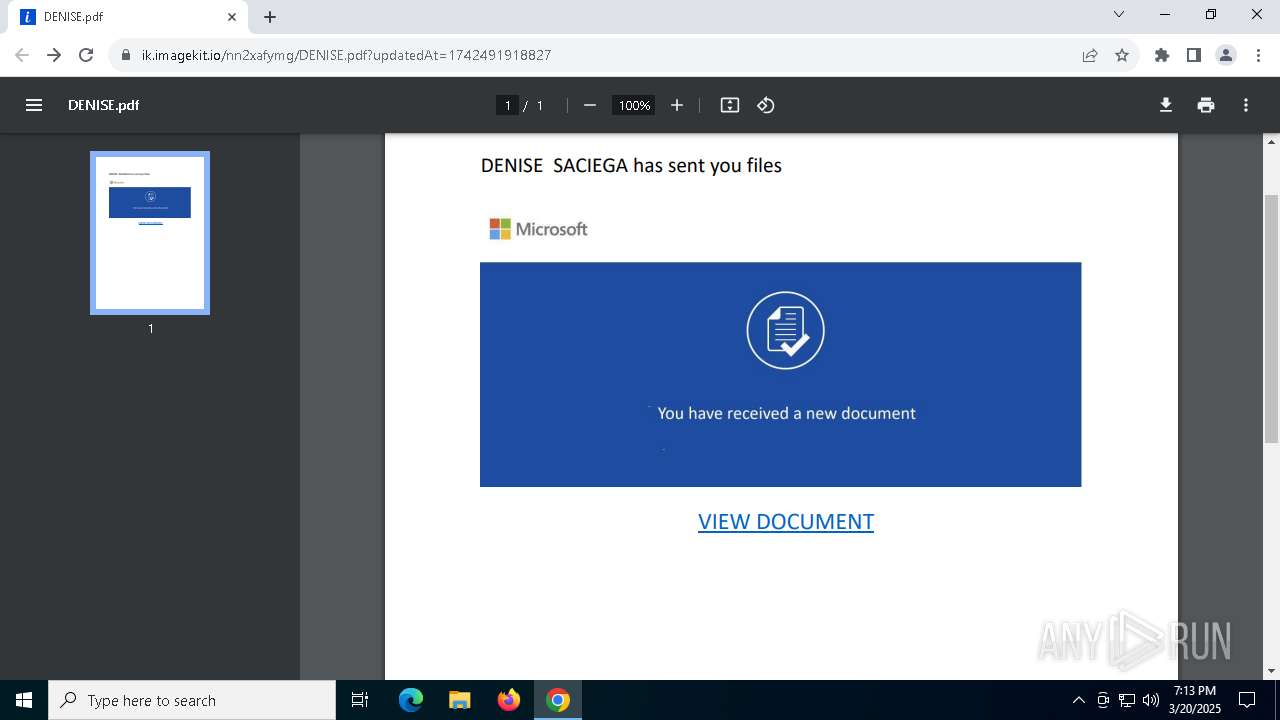Open the PDF viewer more actions menu
Image resolution: width=1280 pixels, height=720 pixels.
point(1246,105)
